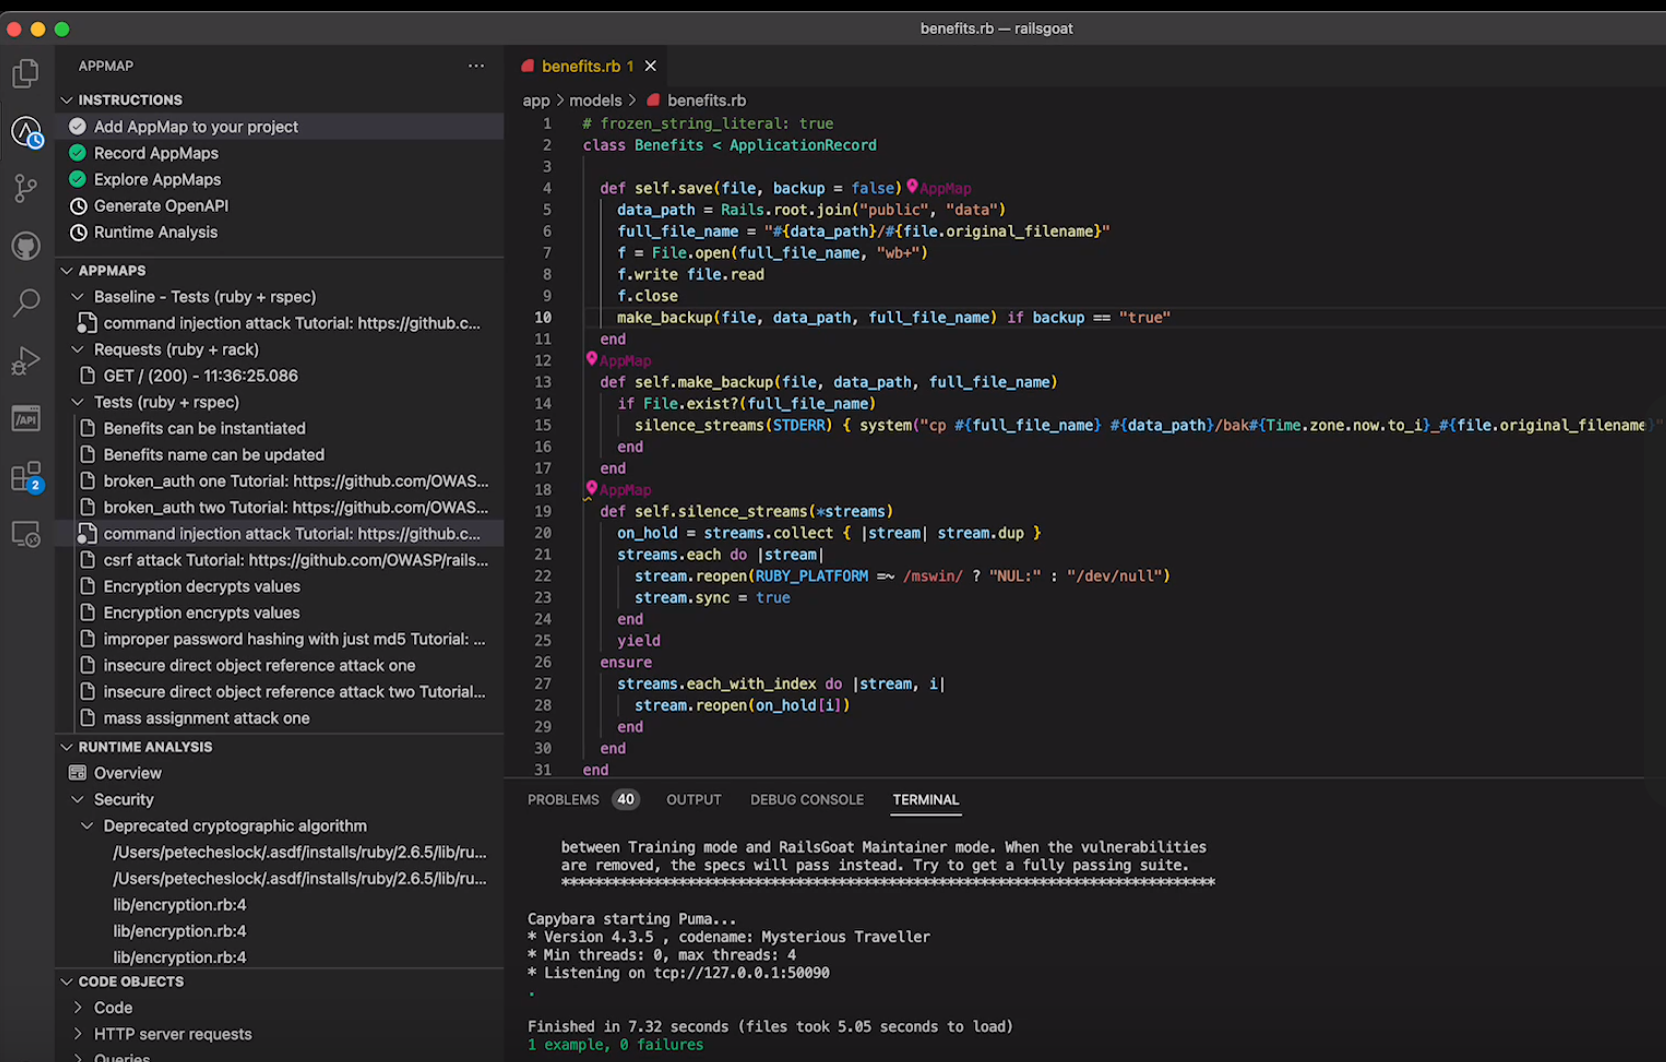The width and height of the screenshot is (1666, 1062).
Task: Open Source Control view
Action: (25, 188)
